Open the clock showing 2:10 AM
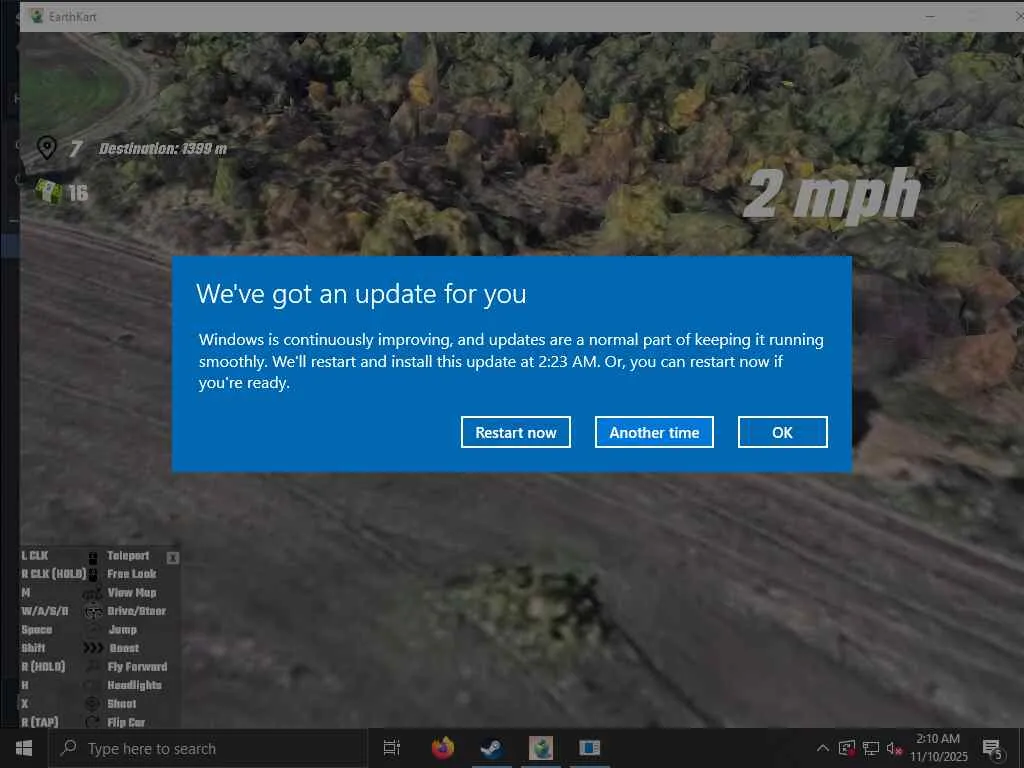The image size is (1024, 768). tap(938, 748)
